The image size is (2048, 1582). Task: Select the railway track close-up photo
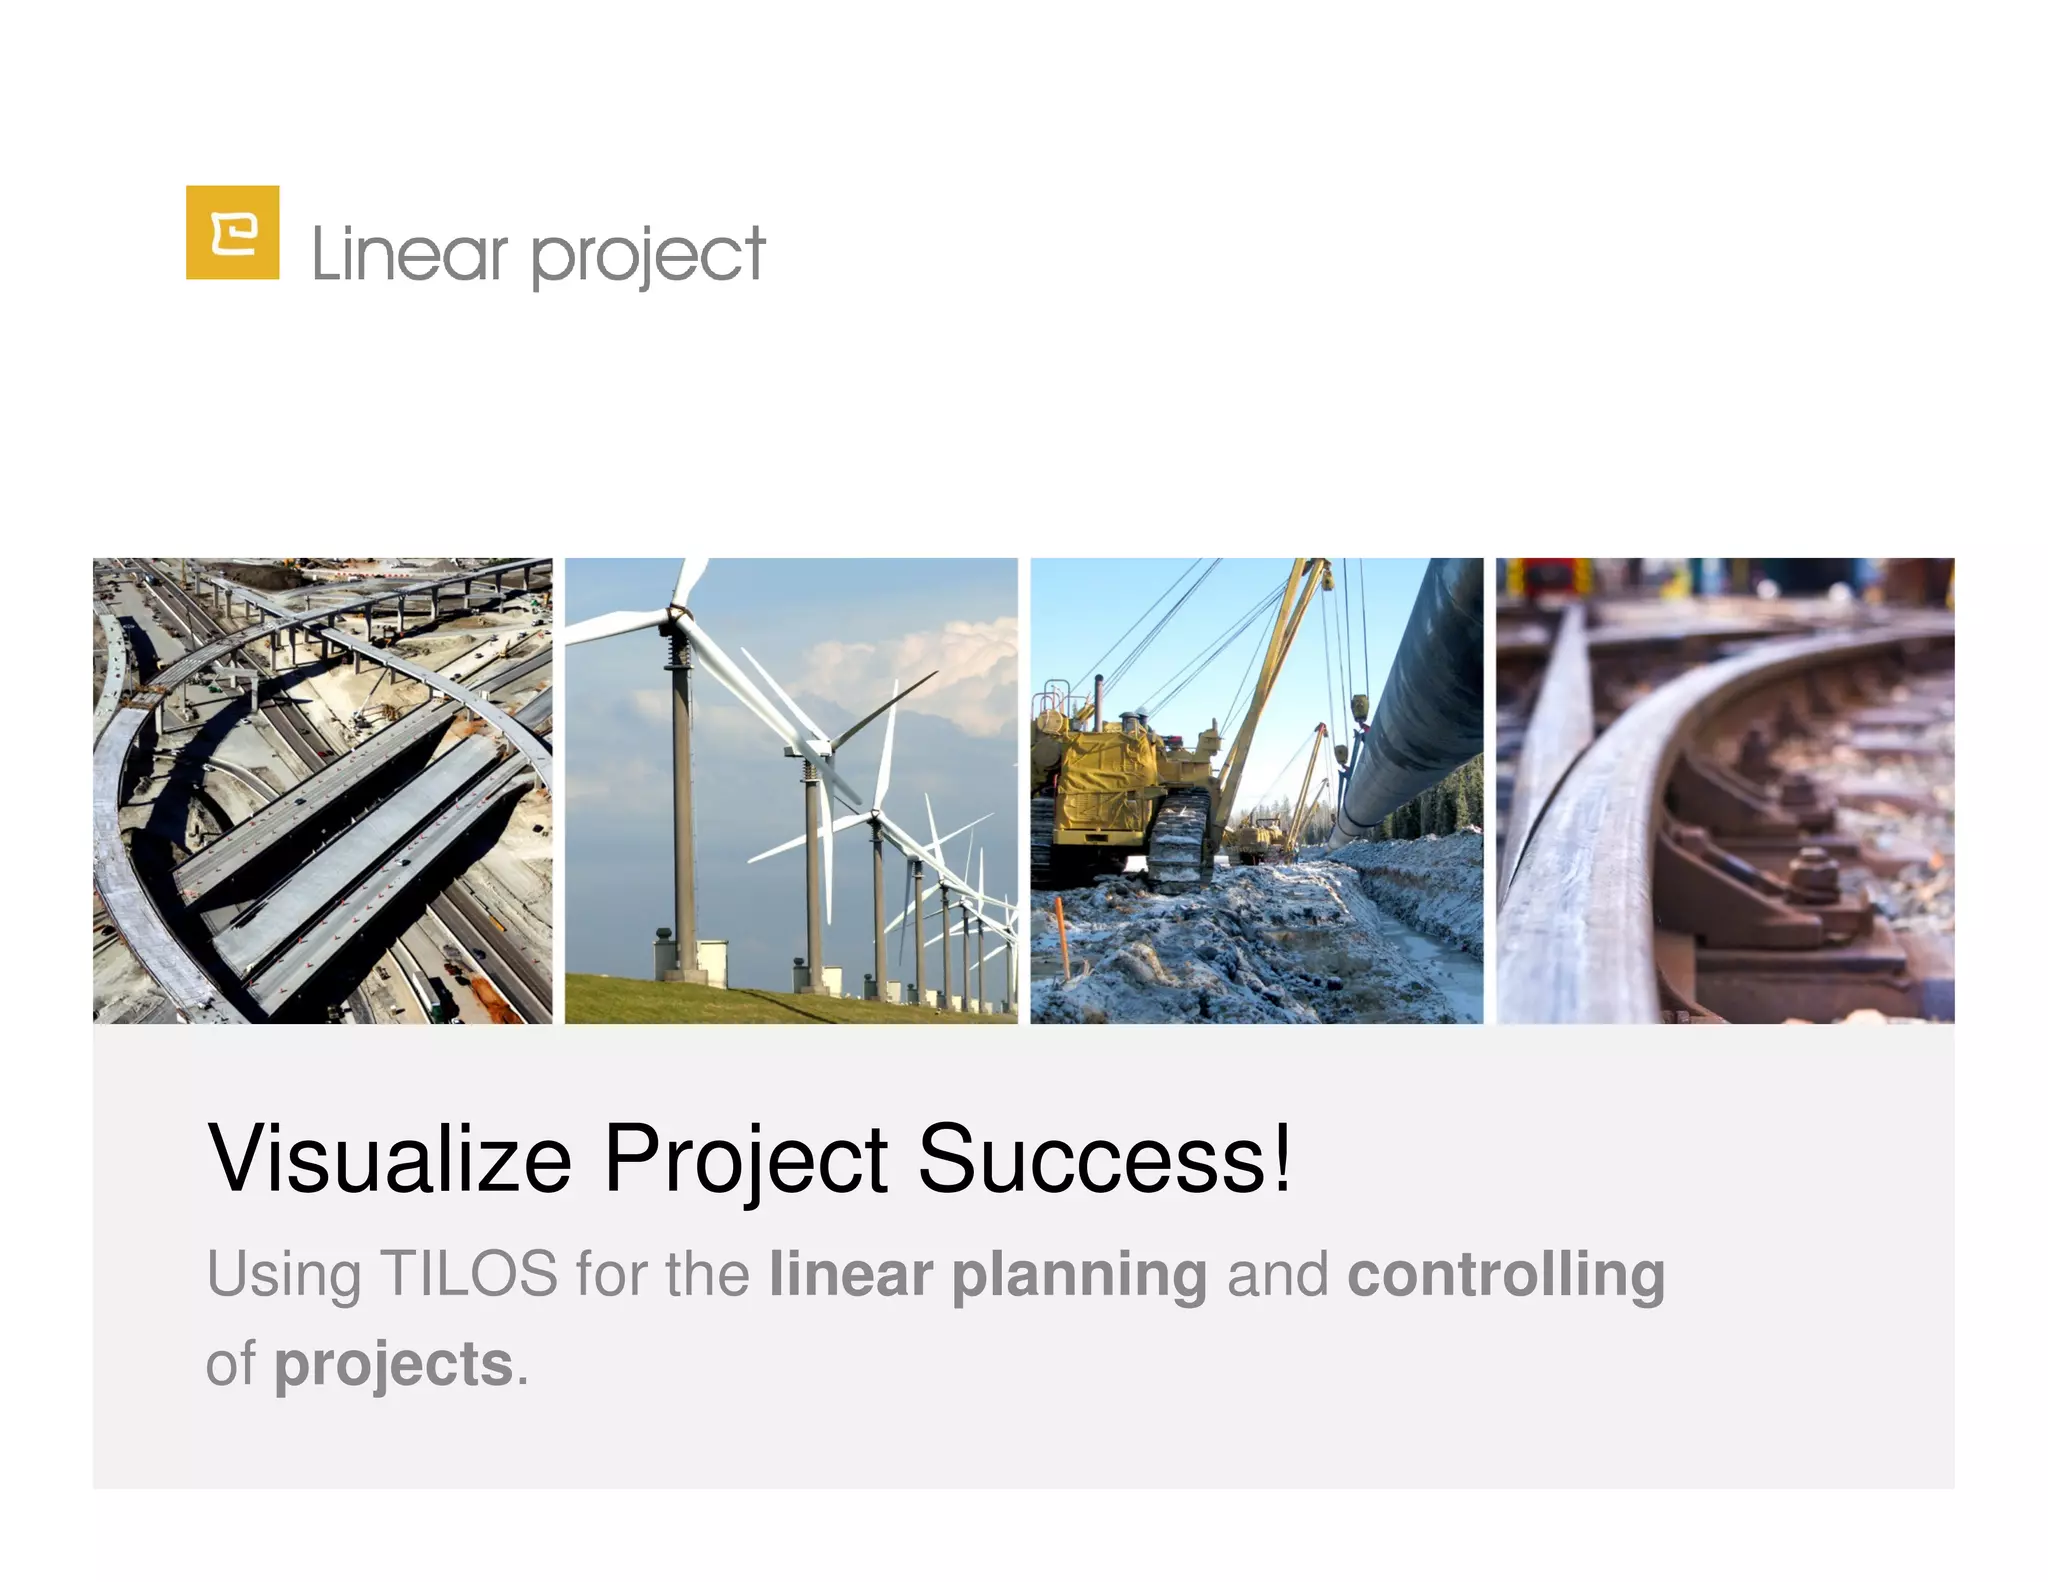tap(1724, 790)
